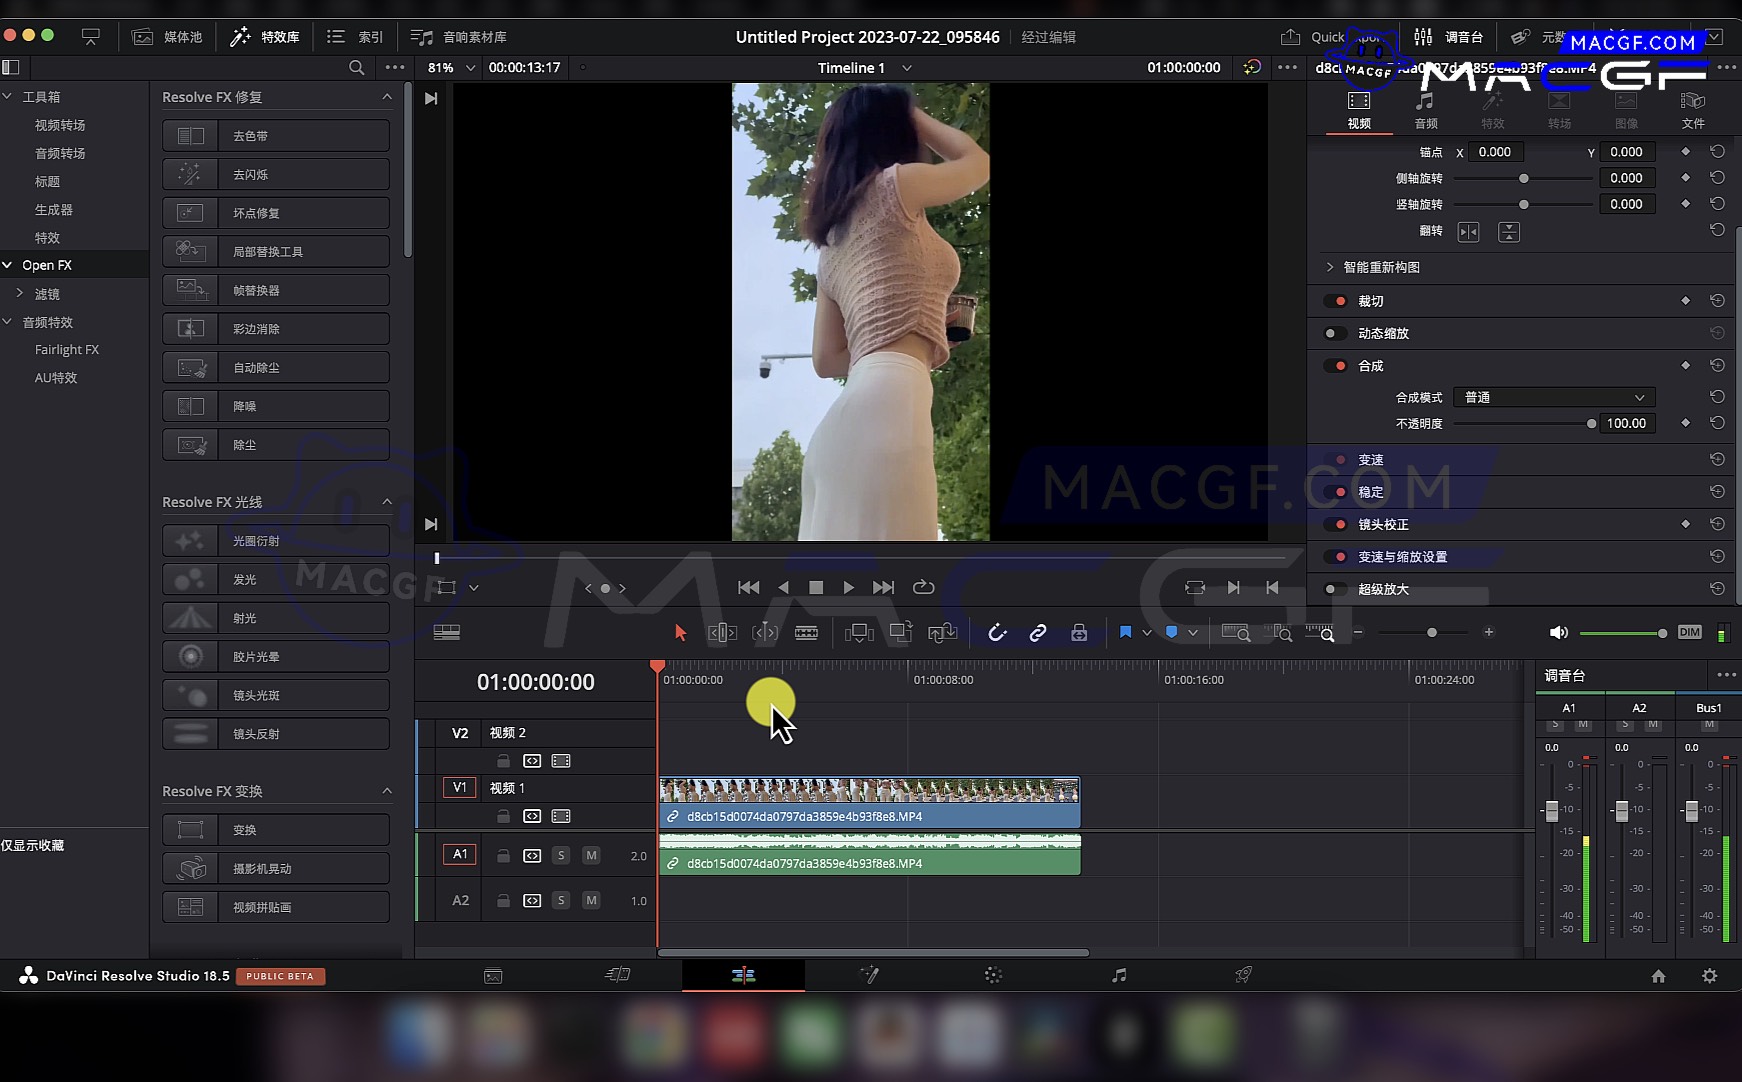The image size is (1742, 1082).
Task: Open the Color page icon
Action: click(x=993, y=976)
